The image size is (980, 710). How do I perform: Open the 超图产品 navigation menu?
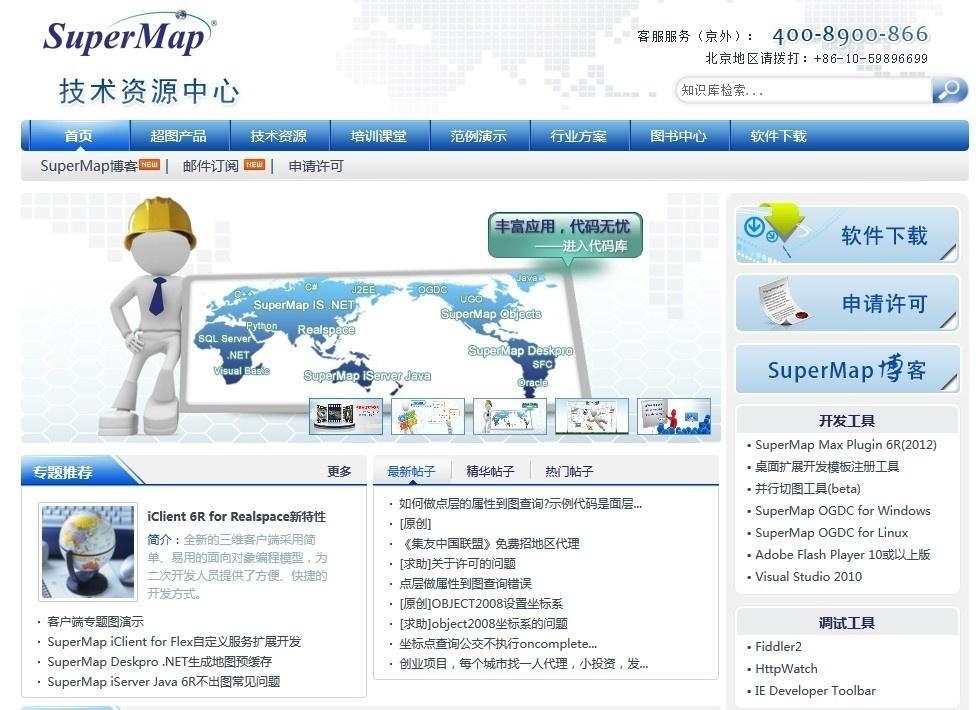click(179, 136)
